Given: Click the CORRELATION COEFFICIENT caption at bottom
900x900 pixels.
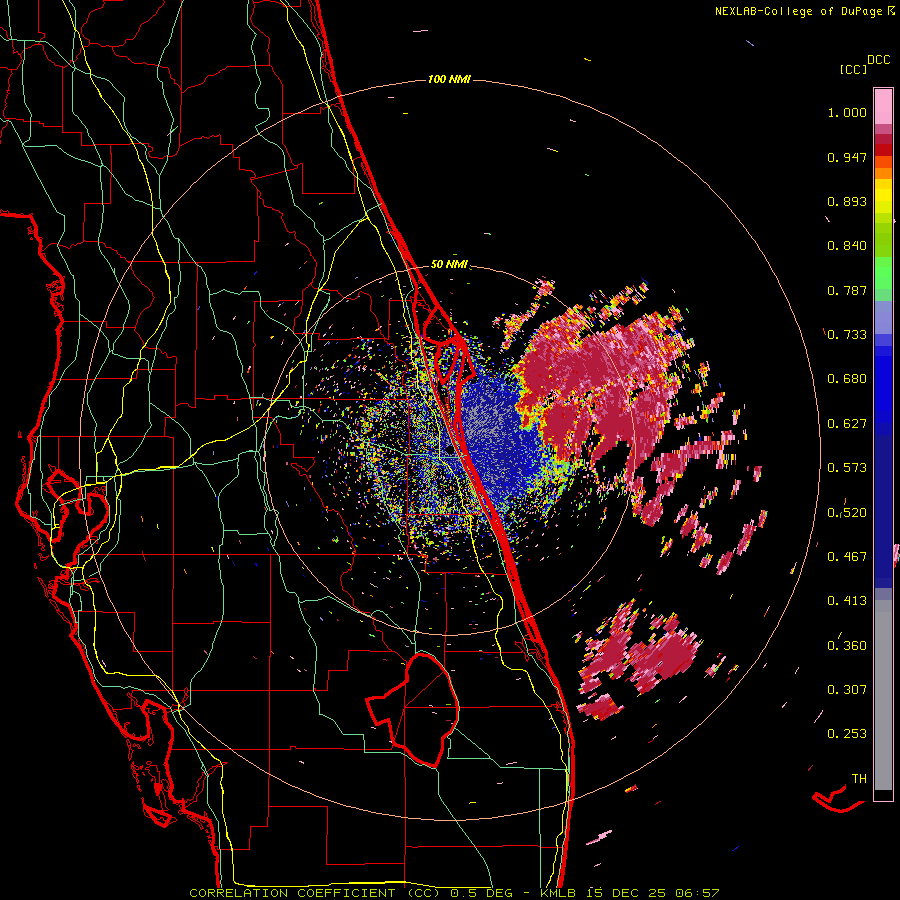Looking at the screenshot, I should coord(454,893).
